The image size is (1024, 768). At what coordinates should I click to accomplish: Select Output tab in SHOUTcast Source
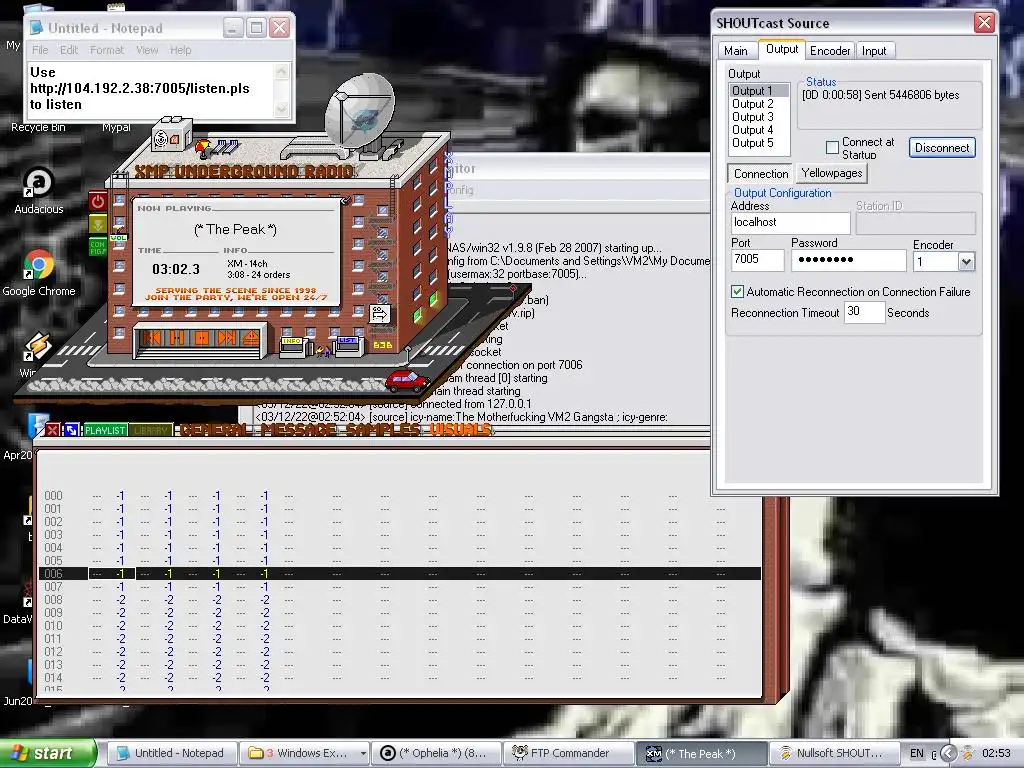(x=782, y=49)
